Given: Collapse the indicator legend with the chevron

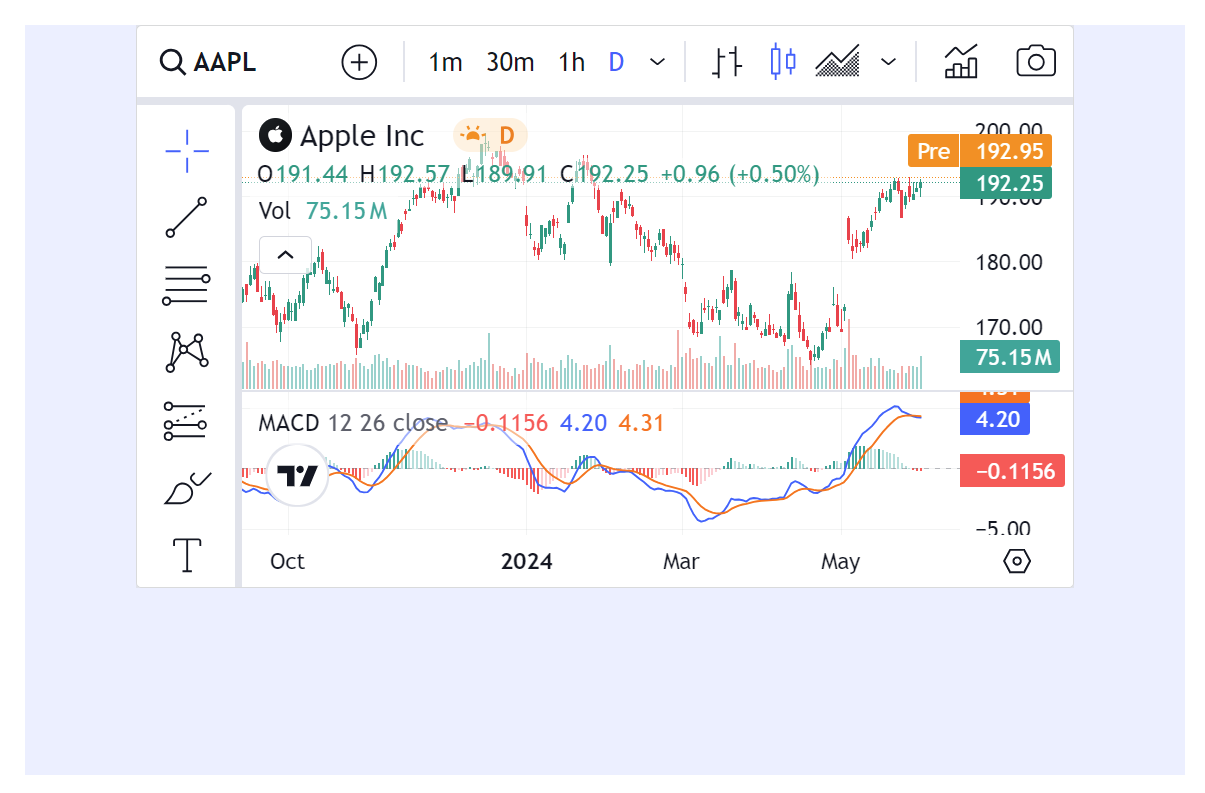Looking at the screenshot, I should pos(285,255).
